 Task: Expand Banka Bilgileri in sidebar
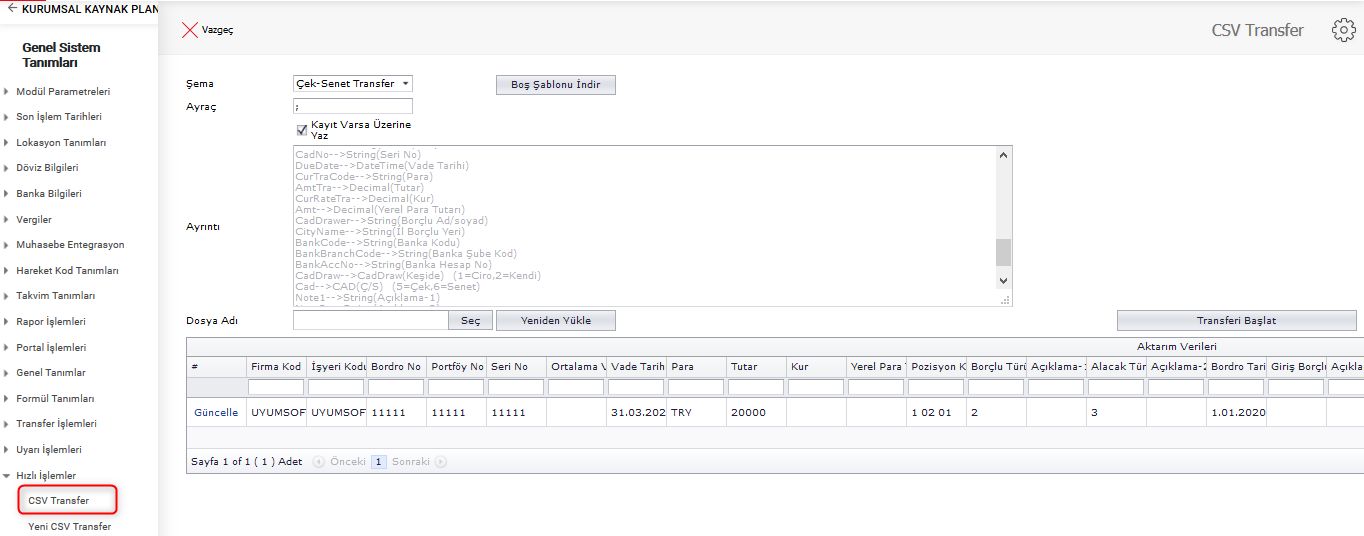(x=7, y=194)
